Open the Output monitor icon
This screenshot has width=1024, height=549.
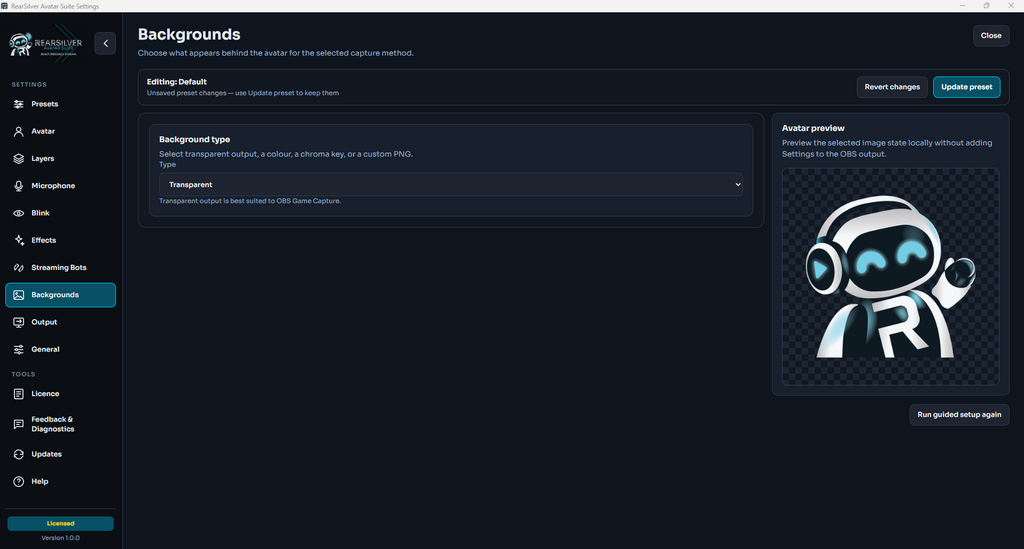[18, 322]
